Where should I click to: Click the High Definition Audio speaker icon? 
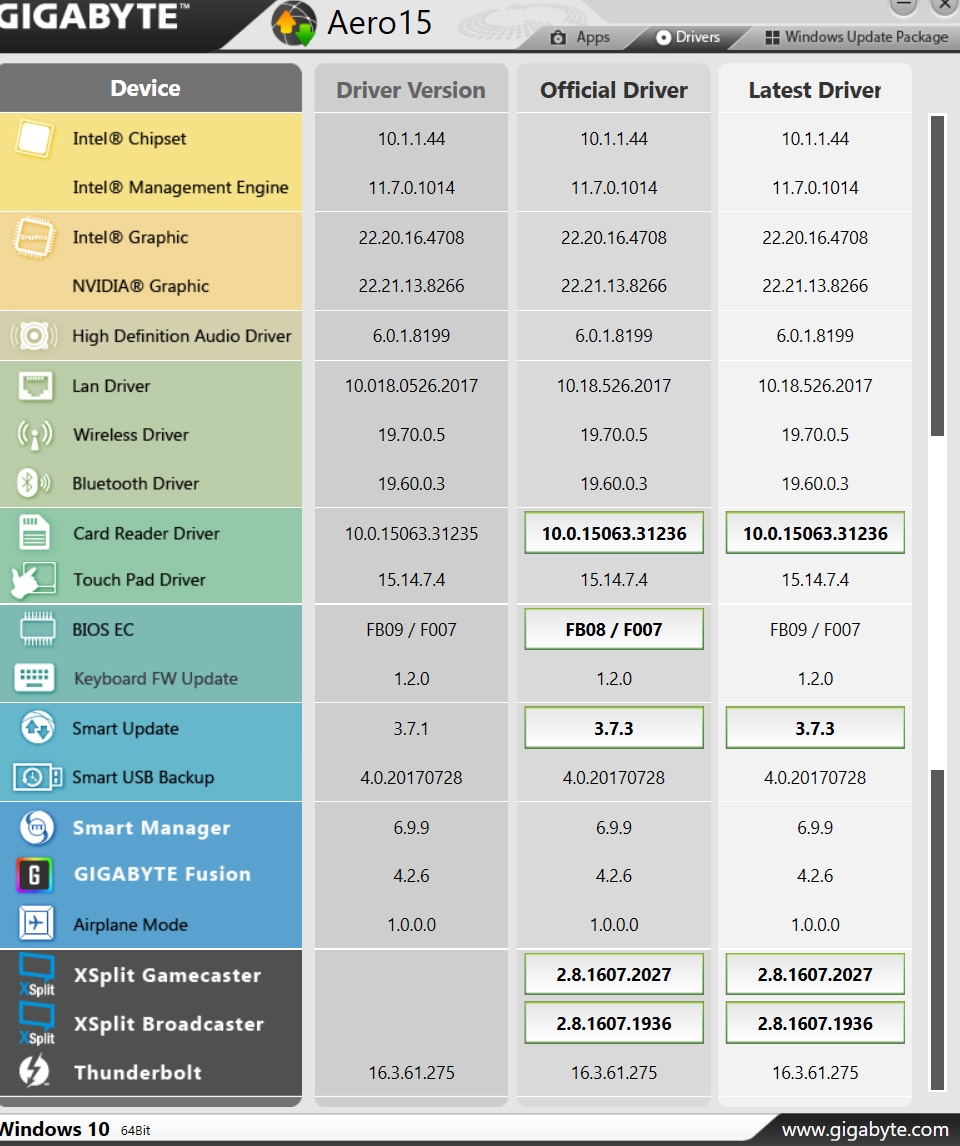coord(34,335)
